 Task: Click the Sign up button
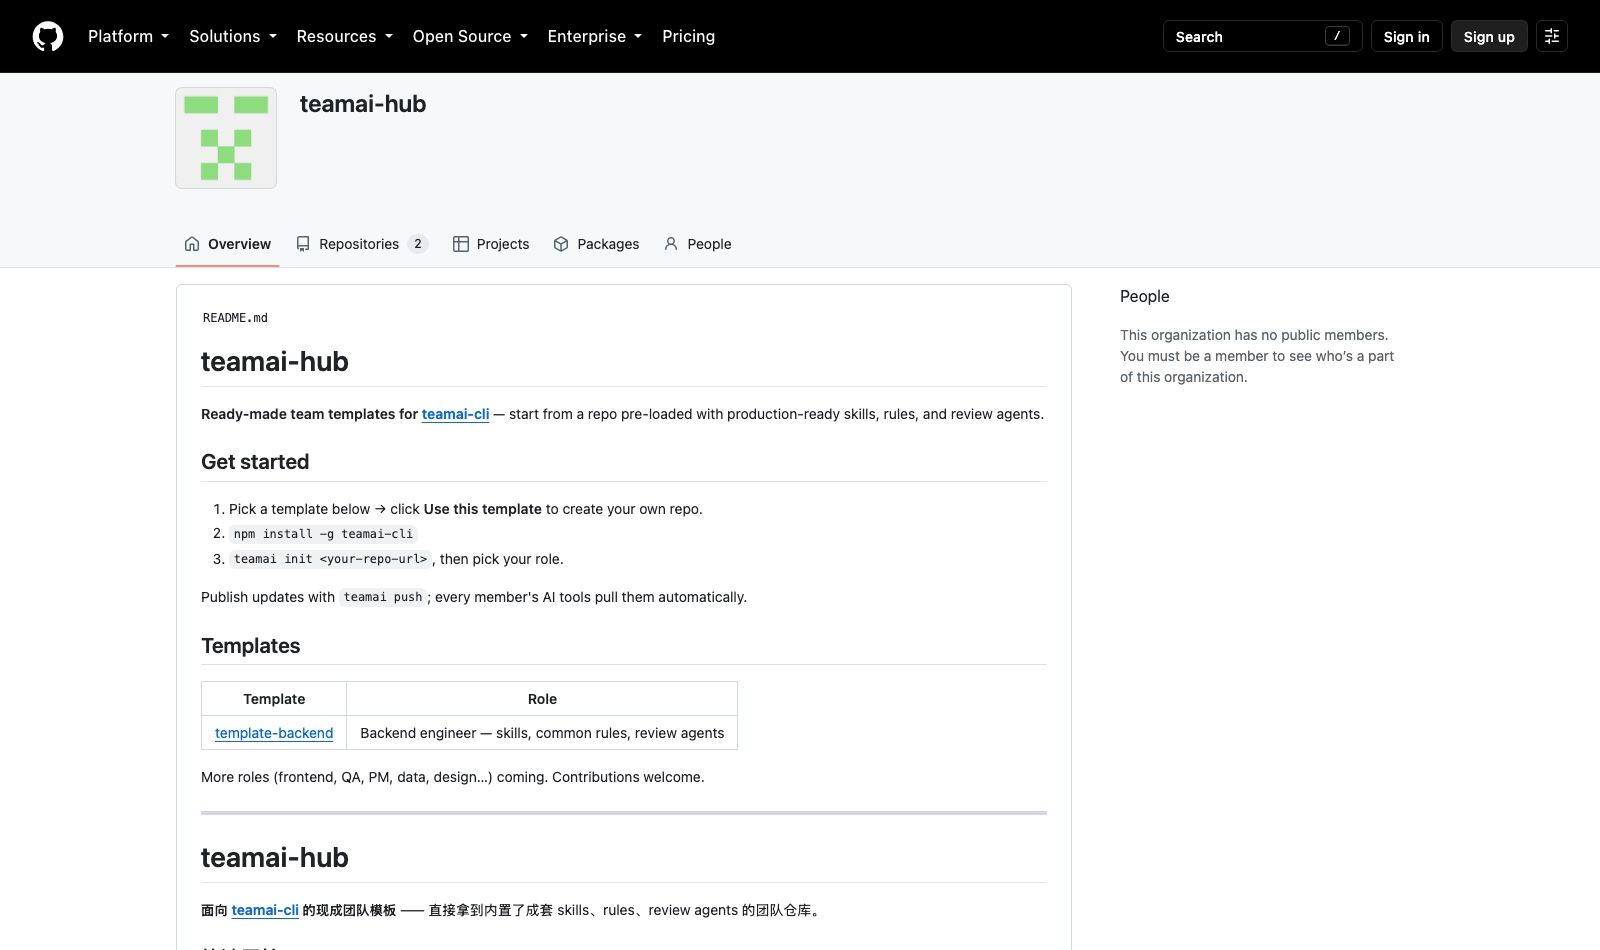click(1489, 36)
